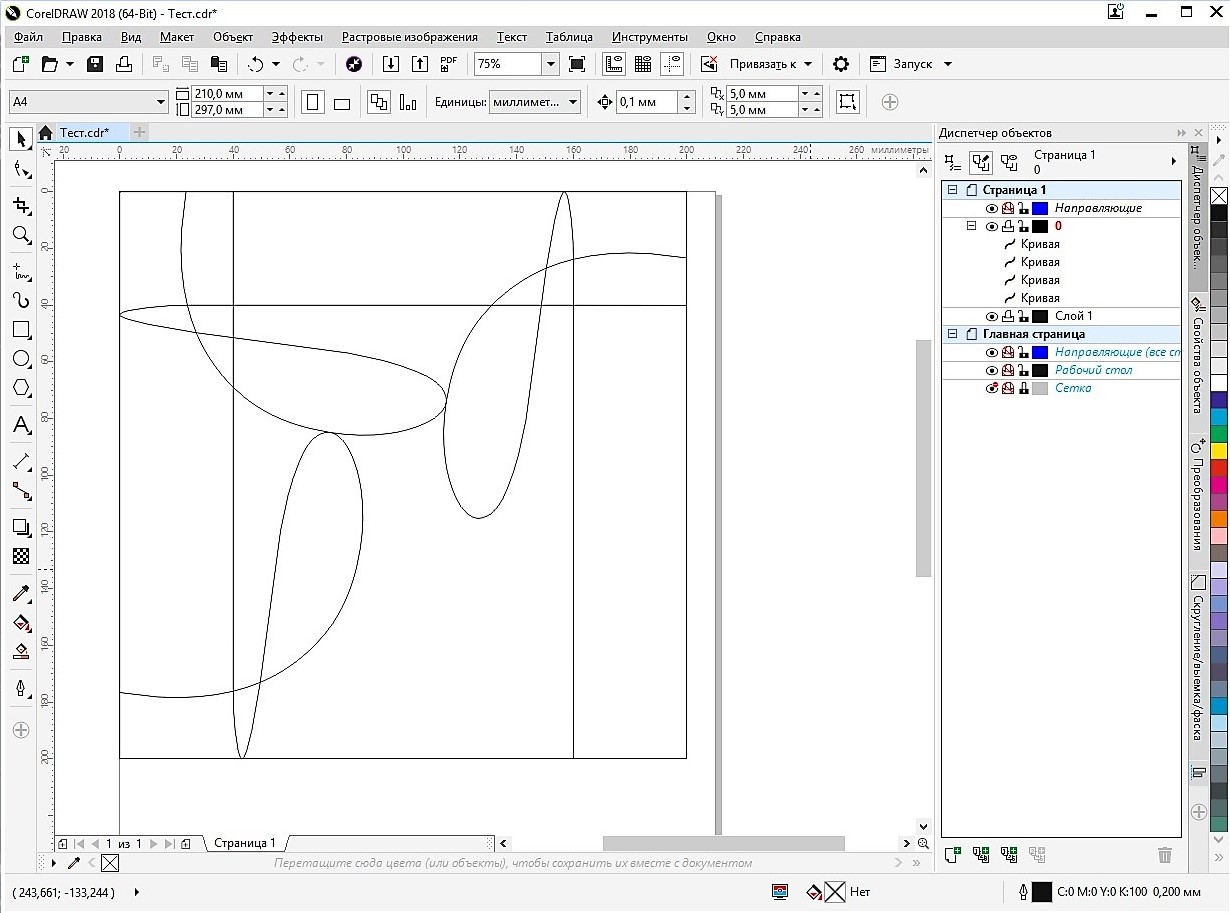1230x913 pixels.
Task: Pick the red swatch in the color palette
Action: [x=1218, y=468]
